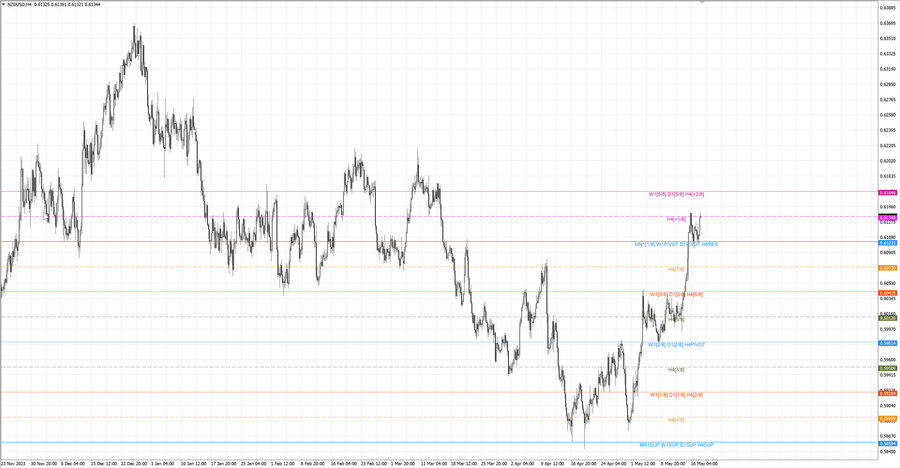The width and height of the screenshot is (900, 468).
Task: Click the red 0.59204 price tag
Action: (887, 393)
